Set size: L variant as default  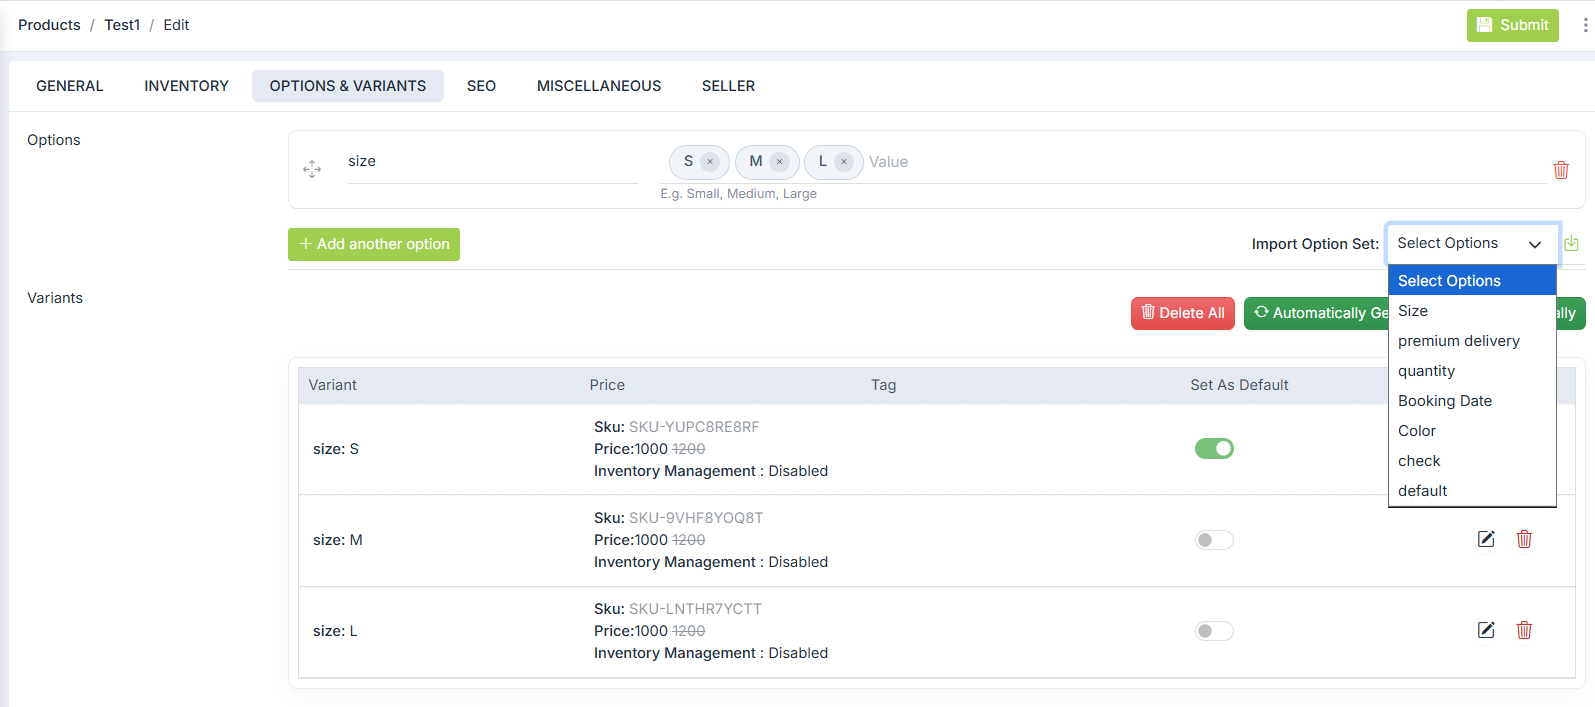(1214, 631)
